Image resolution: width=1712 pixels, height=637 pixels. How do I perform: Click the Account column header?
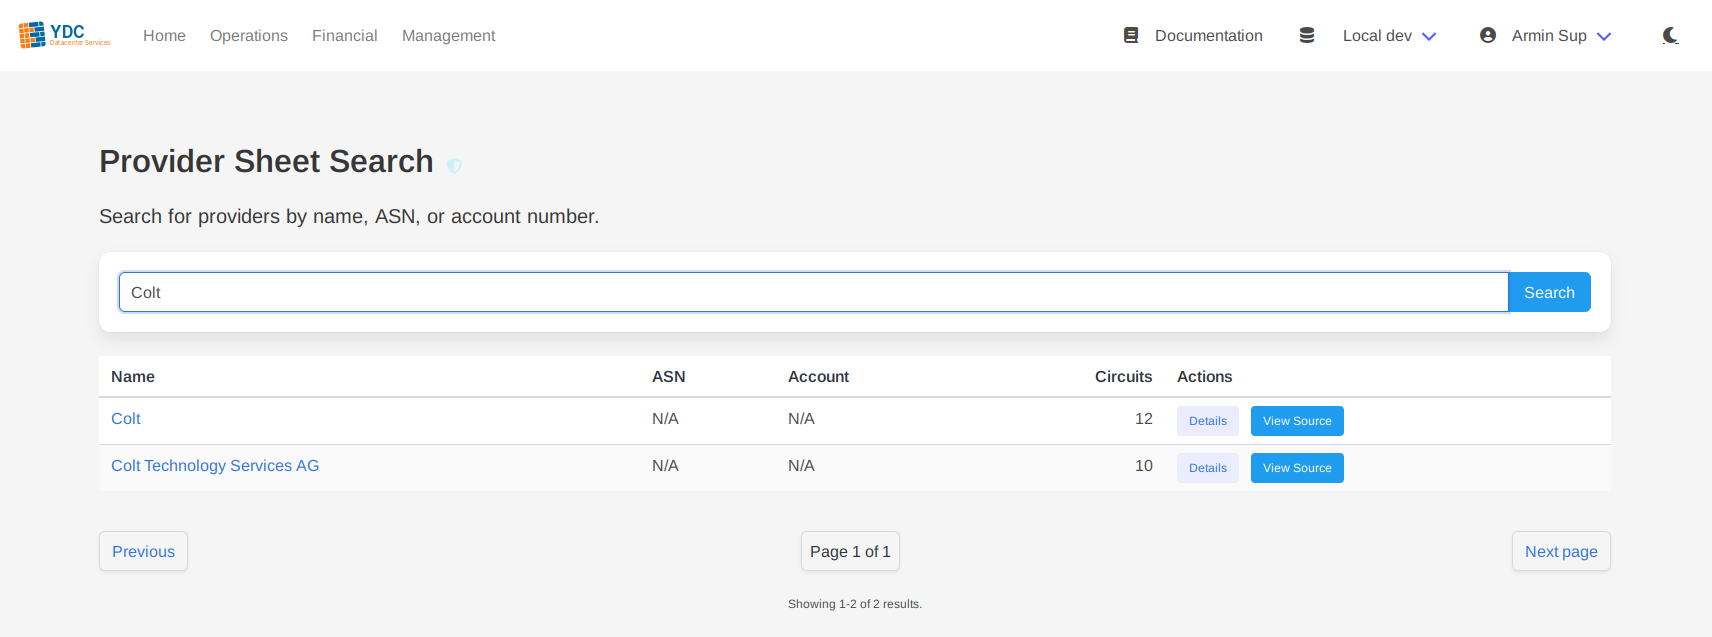(x=818, y=377)
